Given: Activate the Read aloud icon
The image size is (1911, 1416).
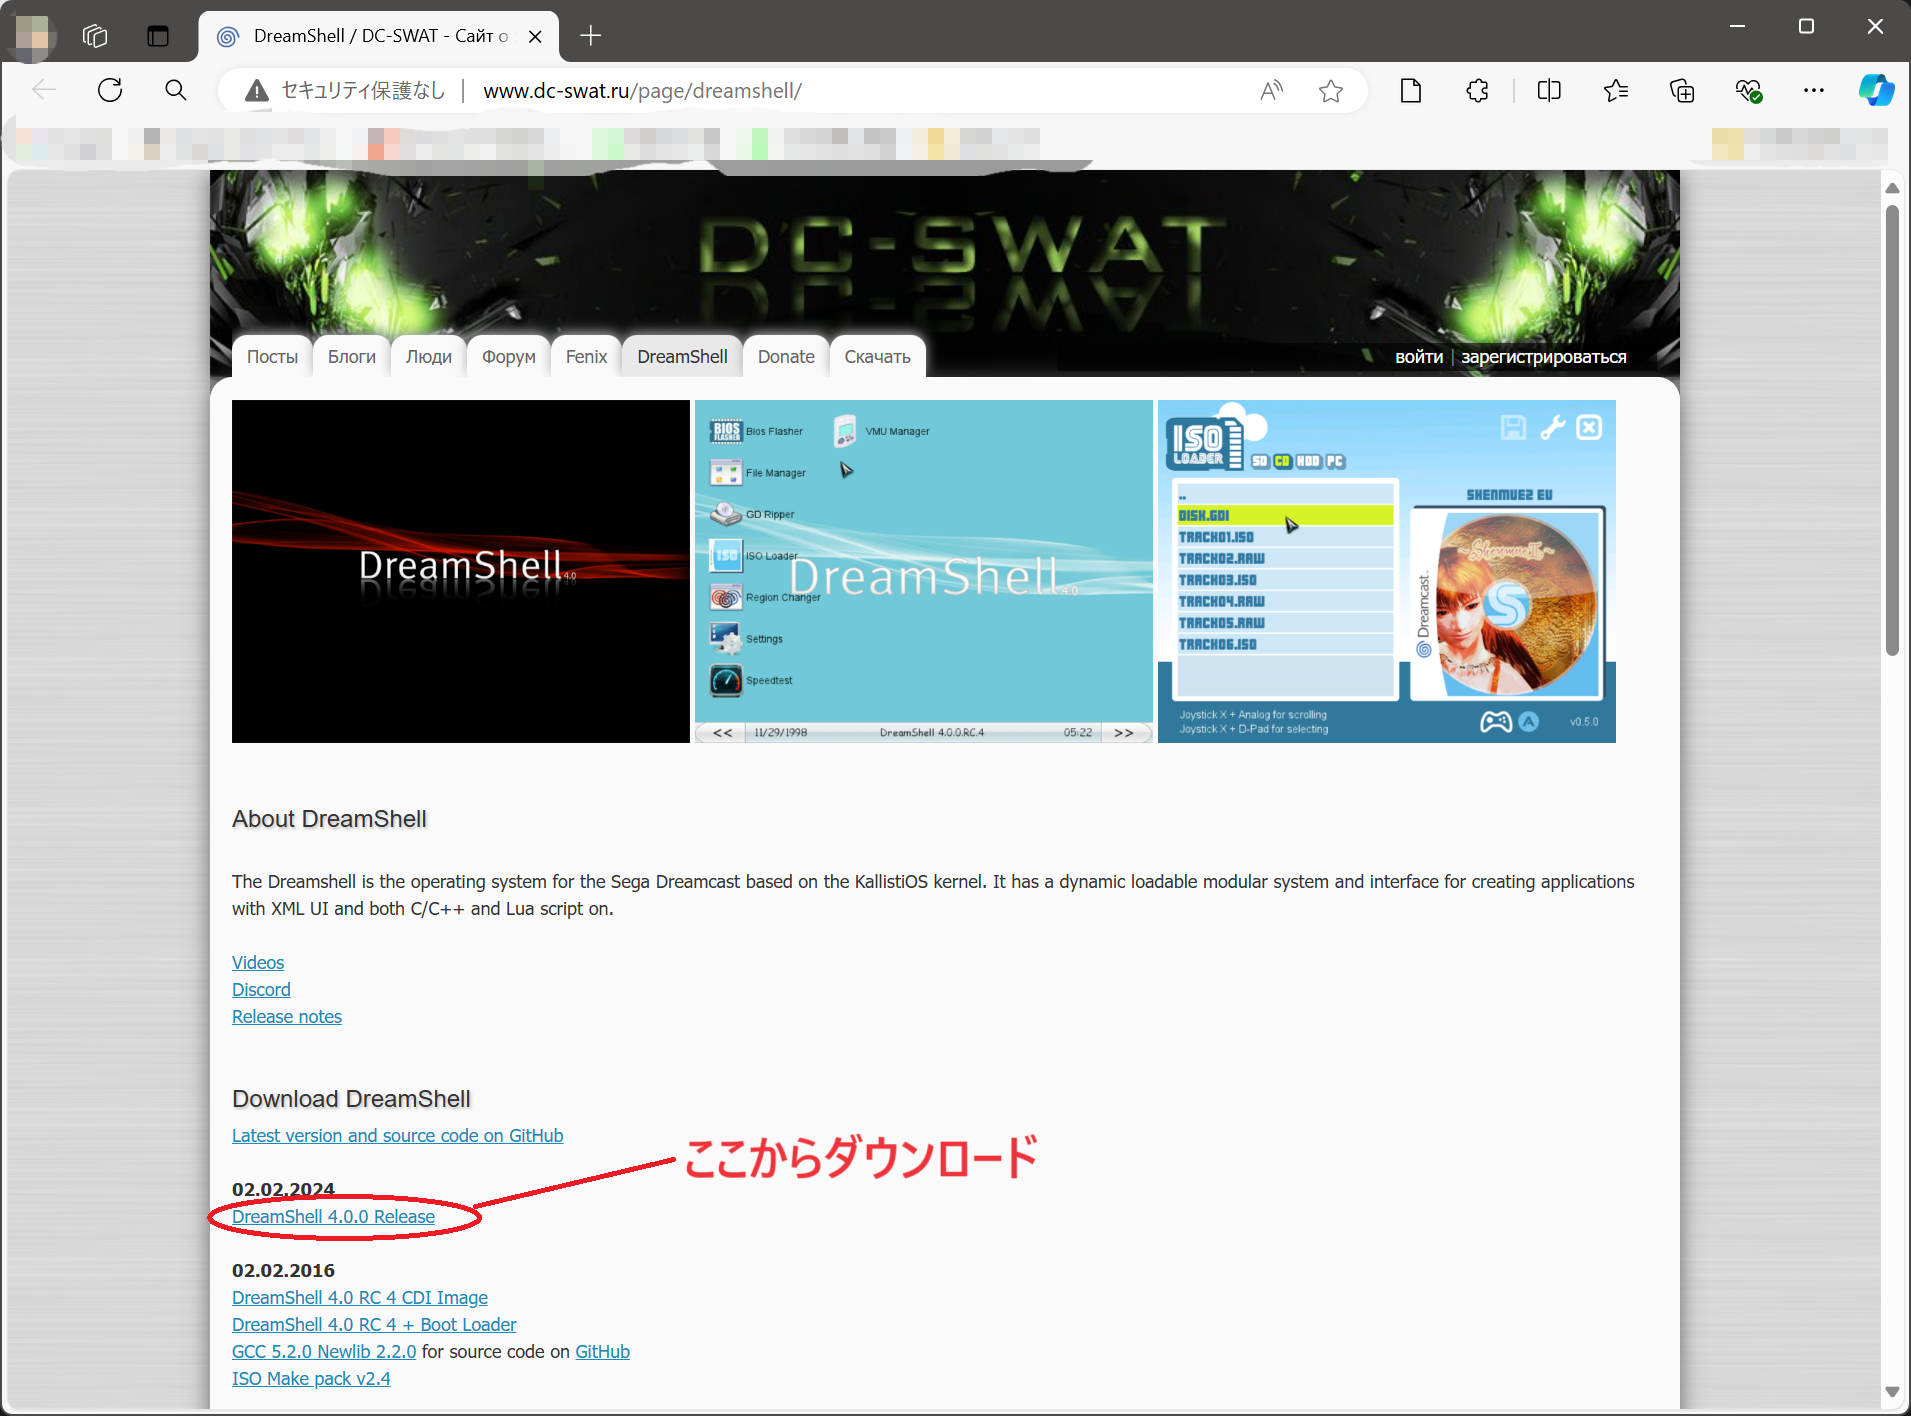Looking at the screenshot, I should pyautogui.click(x=1271, y=91).
